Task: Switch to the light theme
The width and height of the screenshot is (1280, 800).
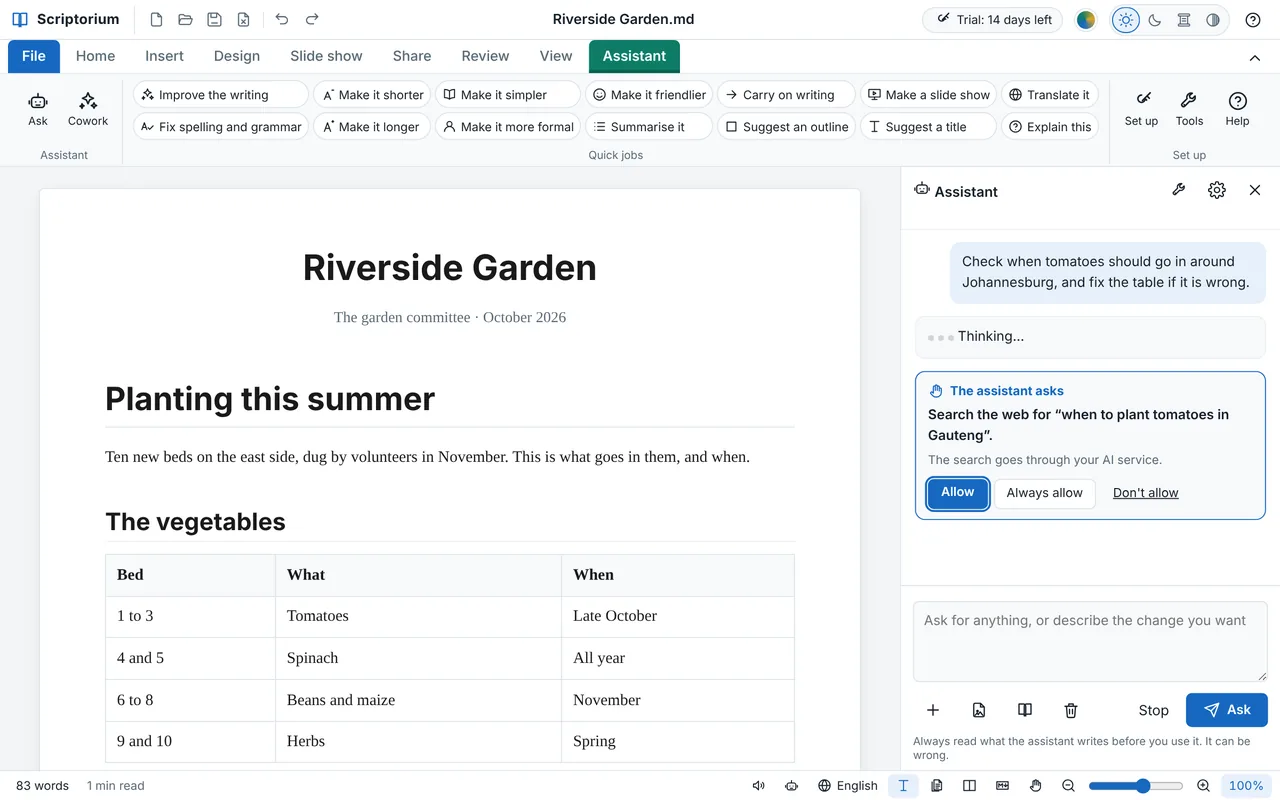Action: pyautogui.click(x=1126, y=20)
